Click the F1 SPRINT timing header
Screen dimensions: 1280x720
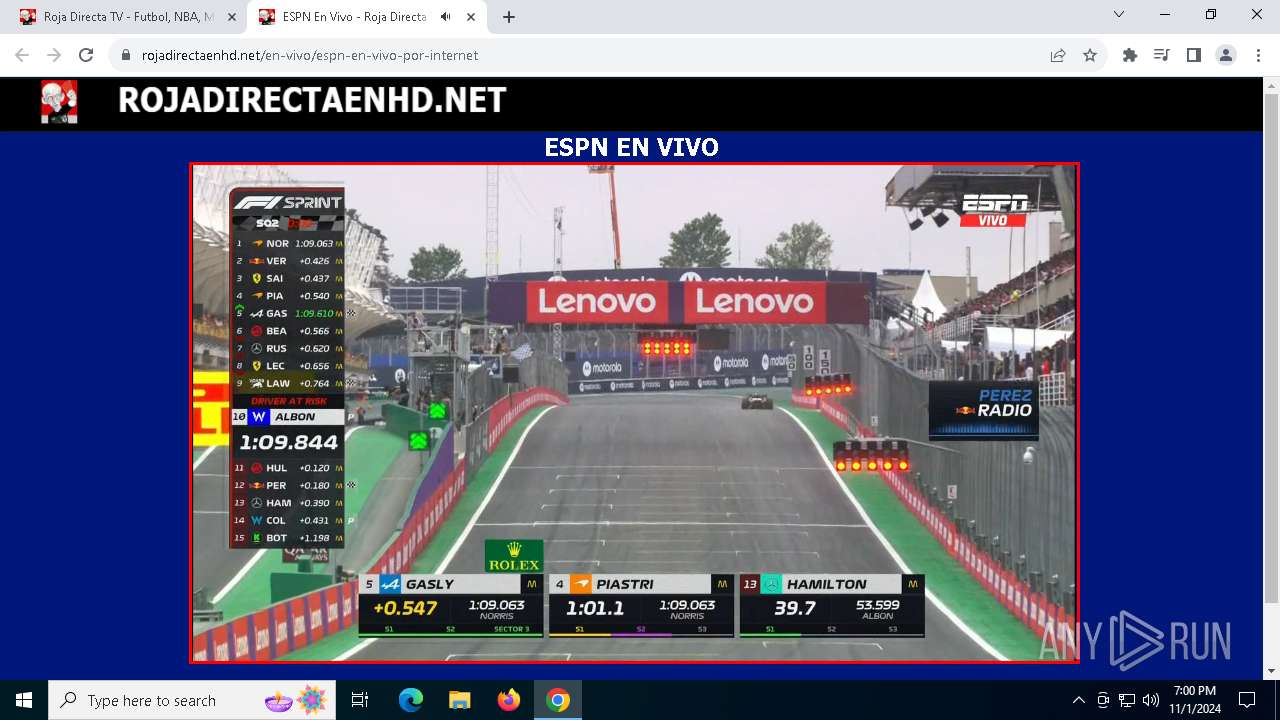point(287,202)
